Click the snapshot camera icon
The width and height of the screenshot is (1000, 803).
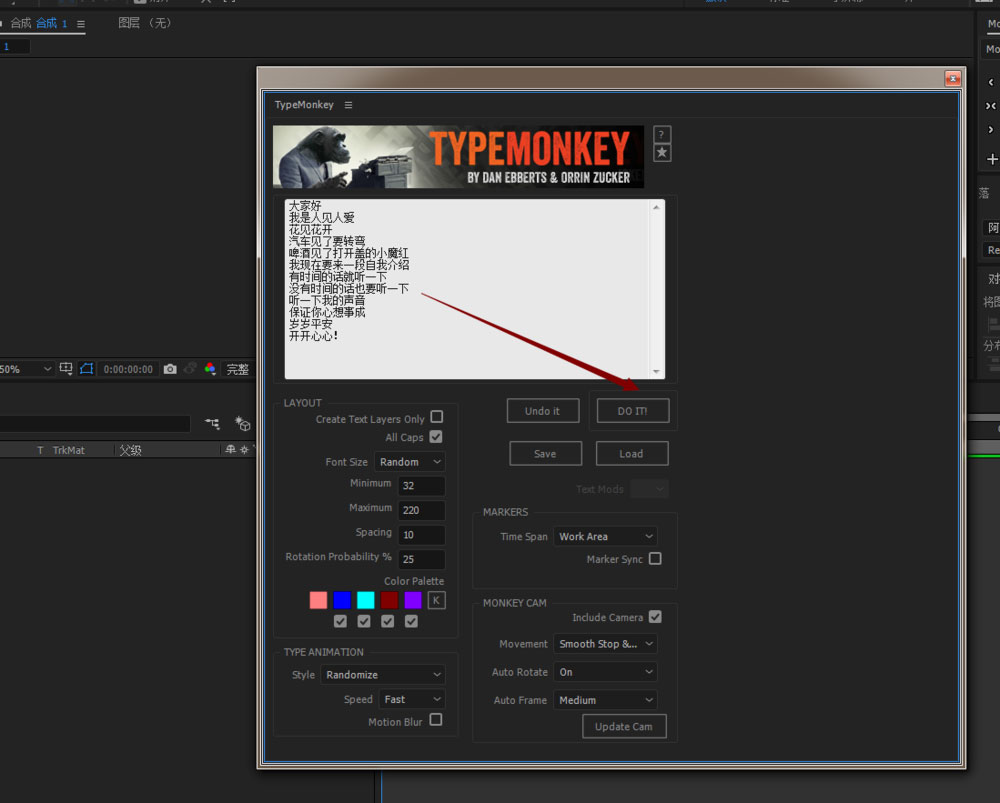click(x=170, y=369)
